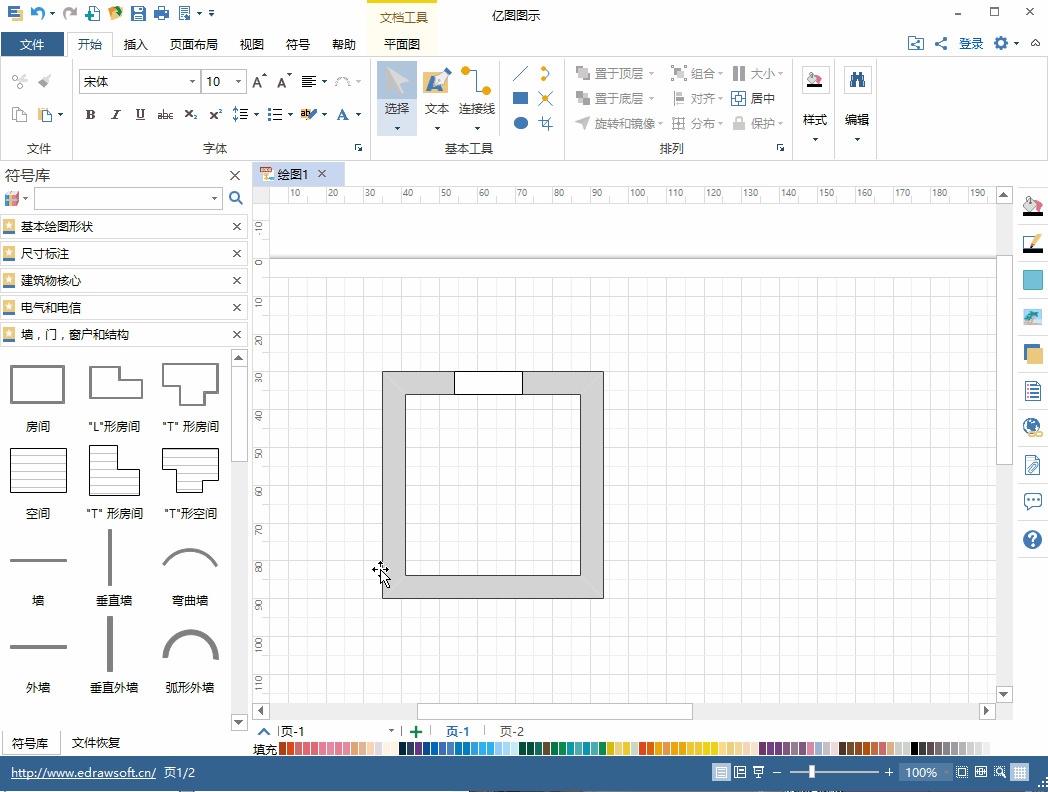Toggle Underline text formatting
Image resolution: width=1048 pixels, height=792 pixels.
[140, 115]
